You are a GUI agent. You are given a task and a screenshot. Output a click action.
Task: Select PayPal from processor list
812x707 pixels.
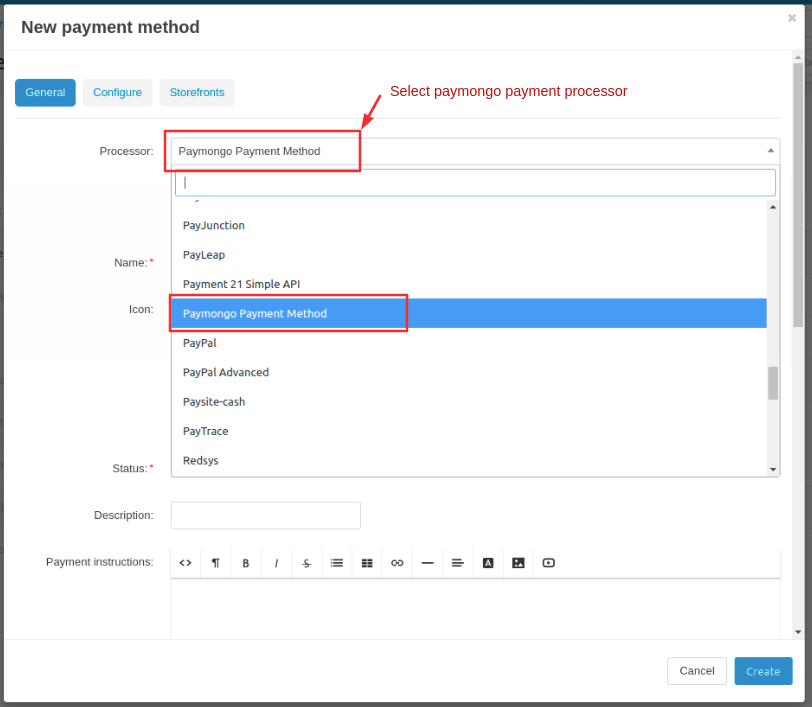coord(469,343)
